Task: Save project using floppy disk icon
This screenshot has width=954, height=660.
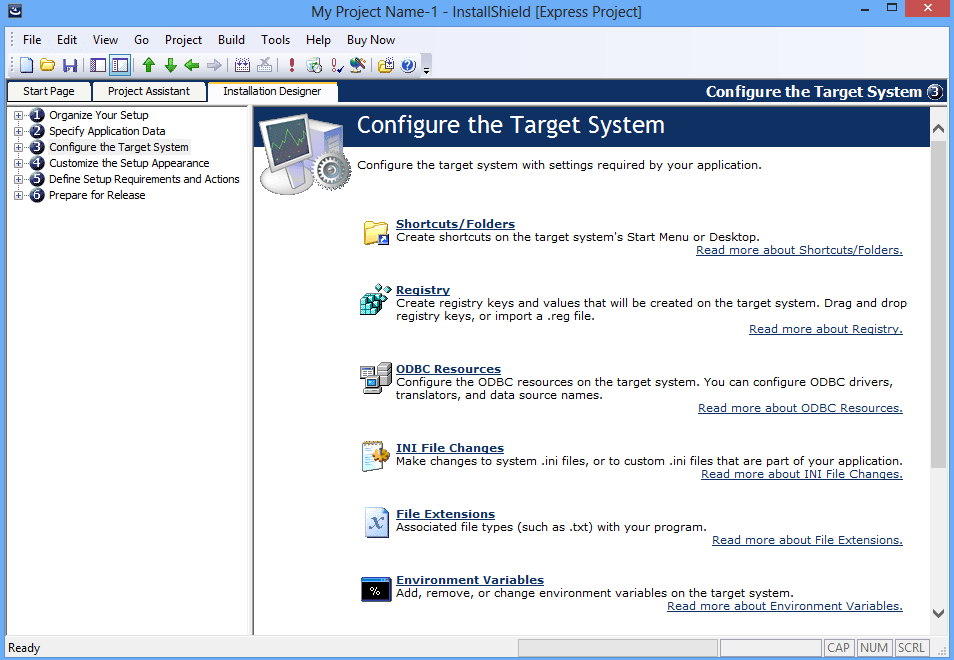Action: (x=70, y=65)
